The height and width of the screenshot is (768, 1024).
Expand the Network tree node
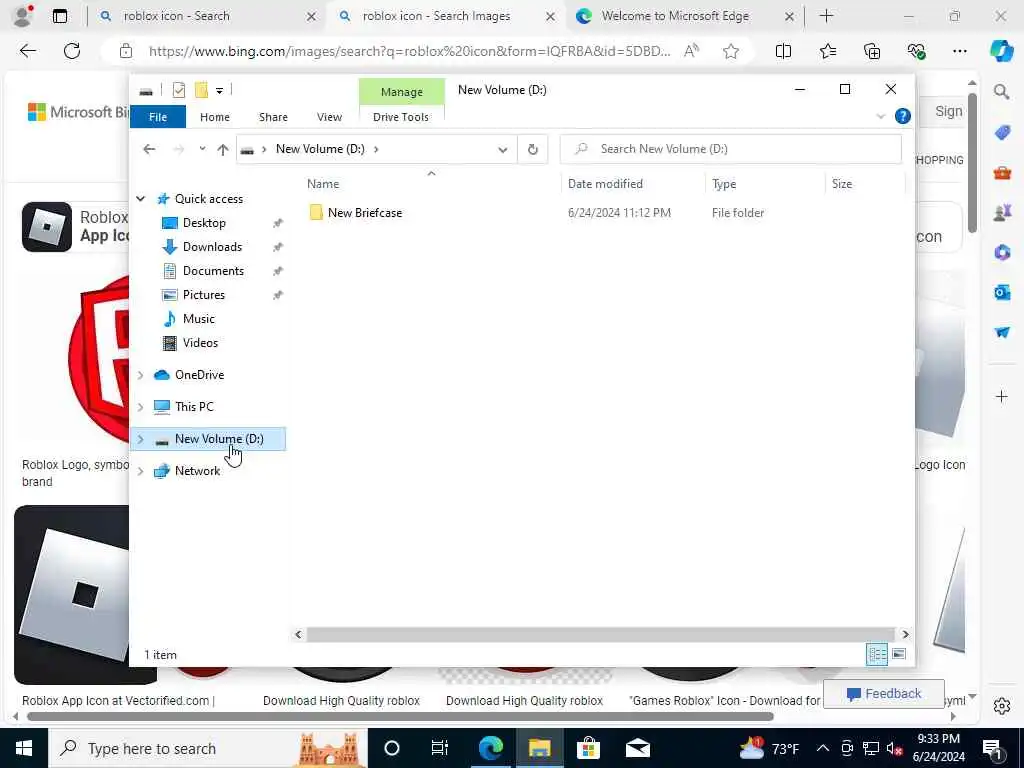(x=140, y=471)
